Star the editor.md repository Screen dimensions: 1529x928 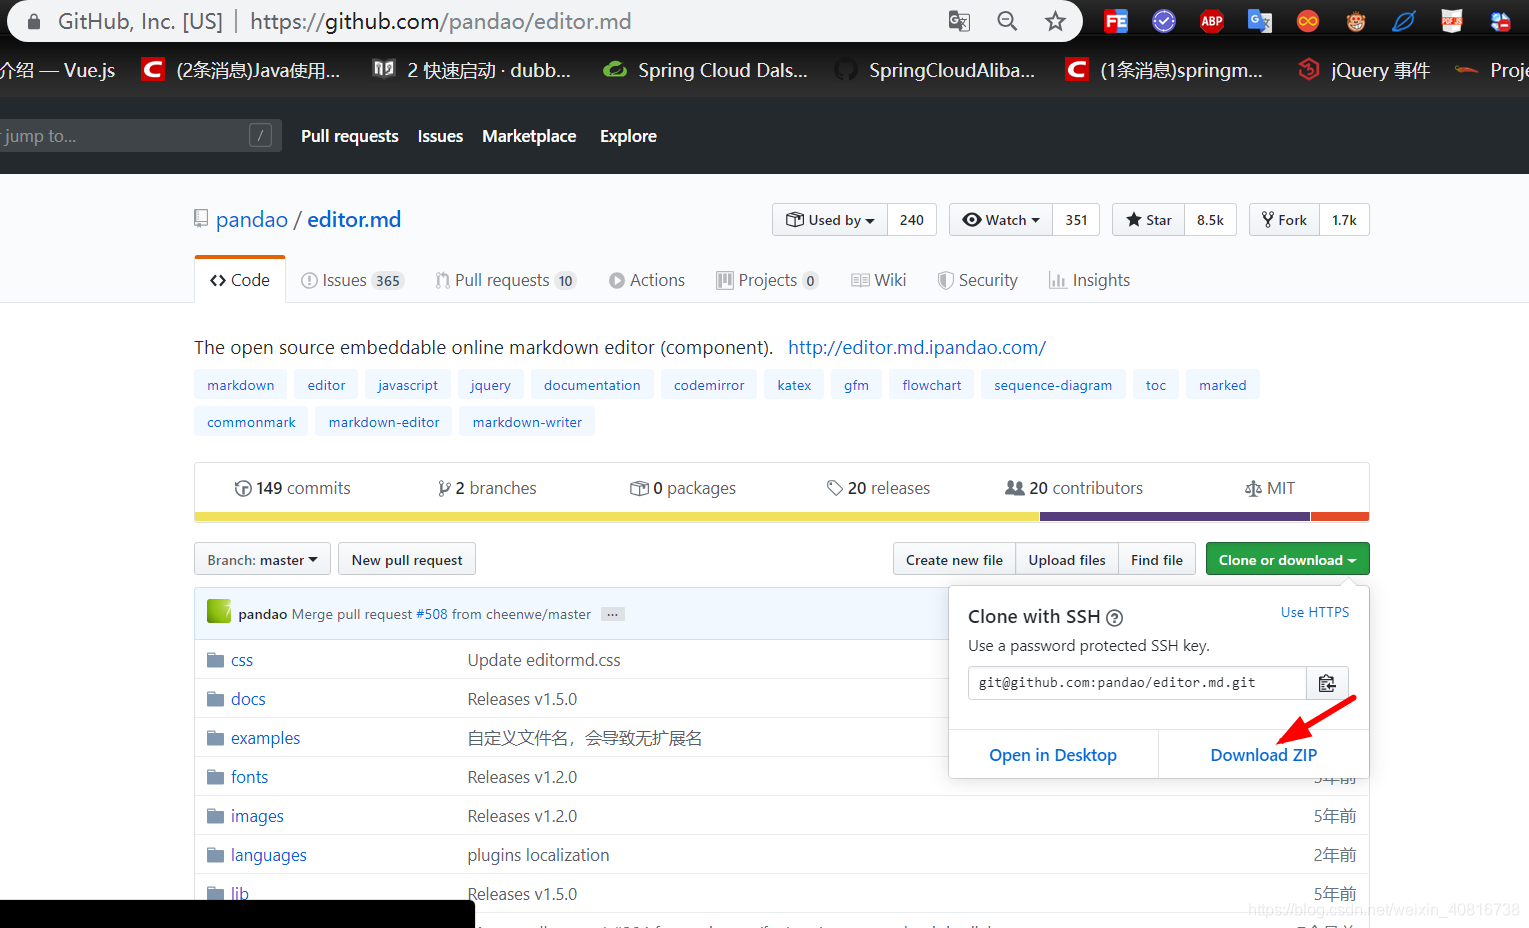coord(1148,220)
